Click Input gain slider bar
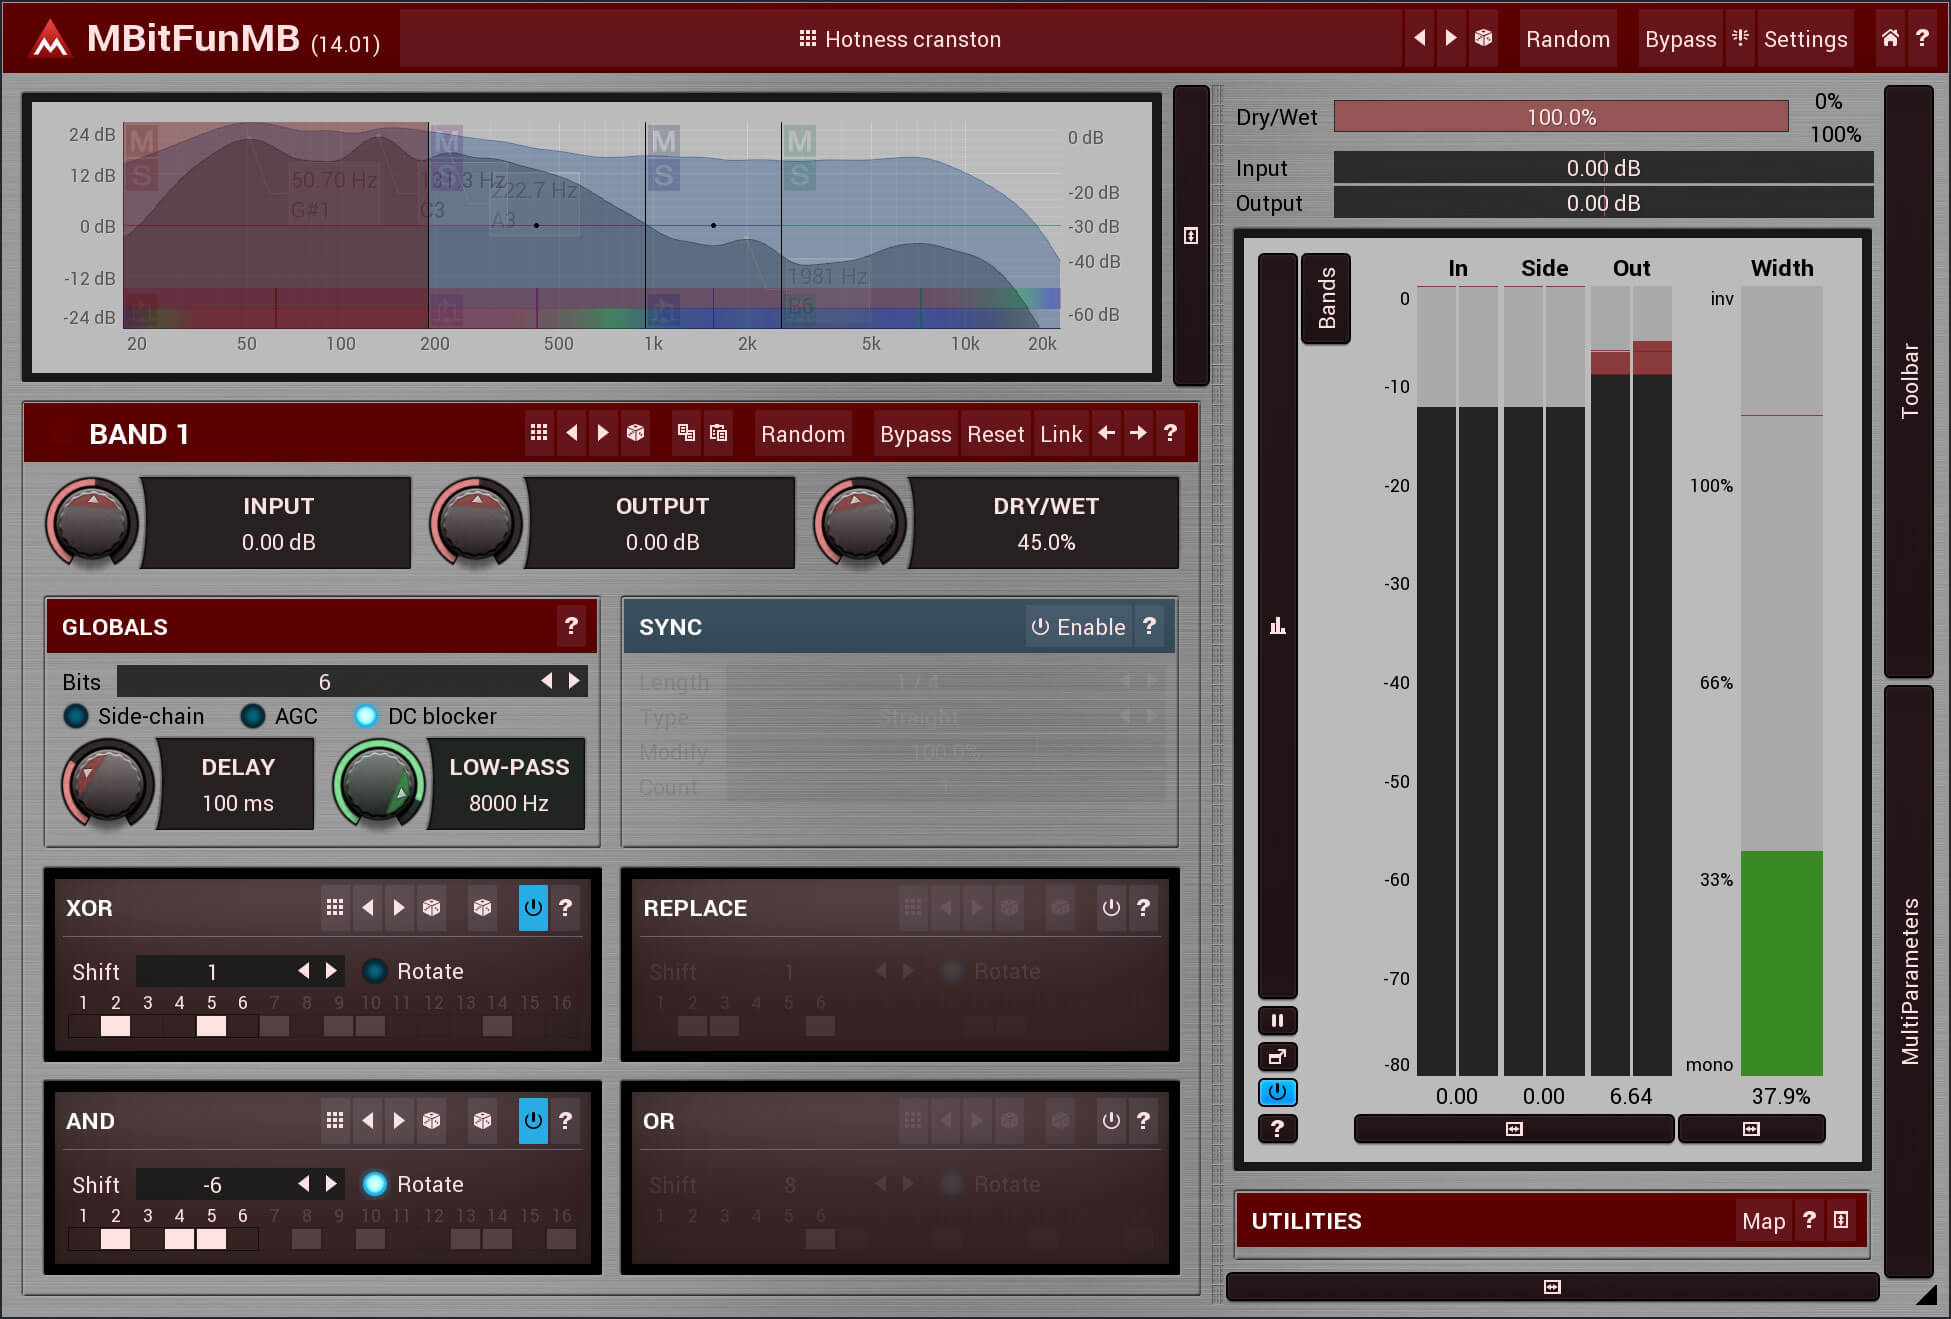 (x=1603, y=168)
